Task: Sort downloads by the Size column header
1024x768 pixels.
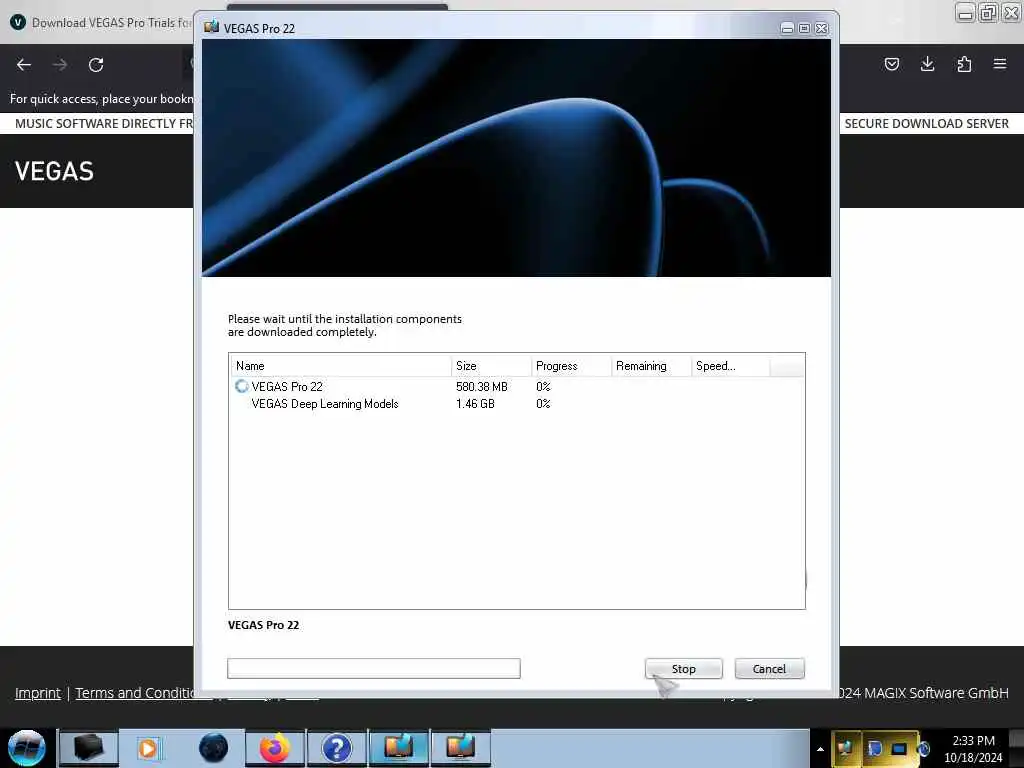Action: point(491,366)
